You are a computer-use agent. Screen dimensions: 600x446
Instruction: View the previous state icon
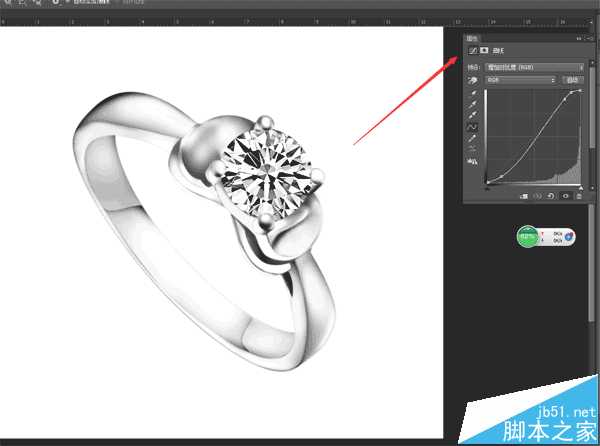click(x=537, y=196)
